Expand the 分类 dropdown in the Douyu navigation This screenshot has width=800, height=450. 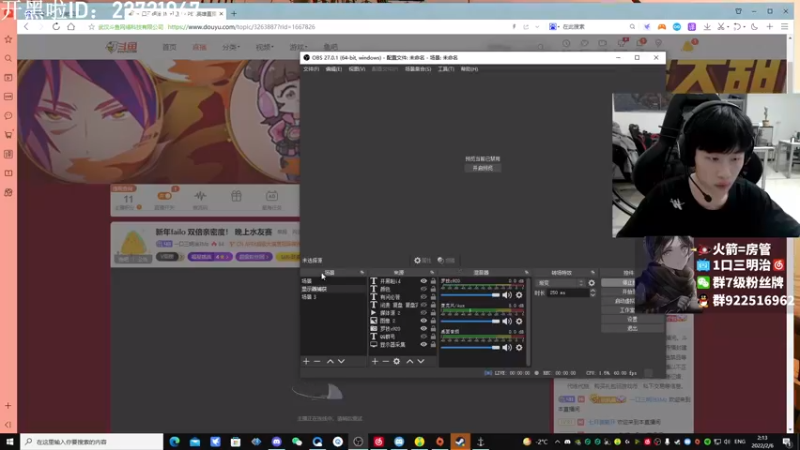(x=231, y=47)
